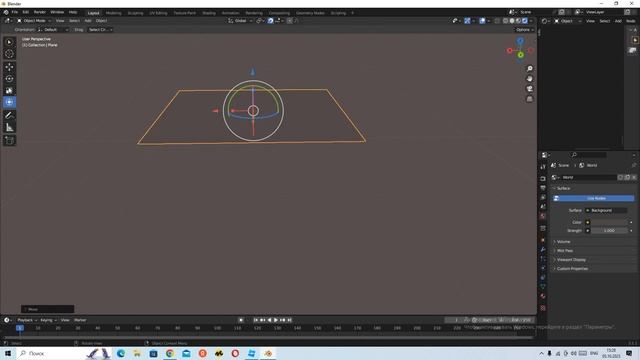This screenshot has height=360, width=640.
Task: Open the Object Mode dropdown
Action: pos(33,21)
